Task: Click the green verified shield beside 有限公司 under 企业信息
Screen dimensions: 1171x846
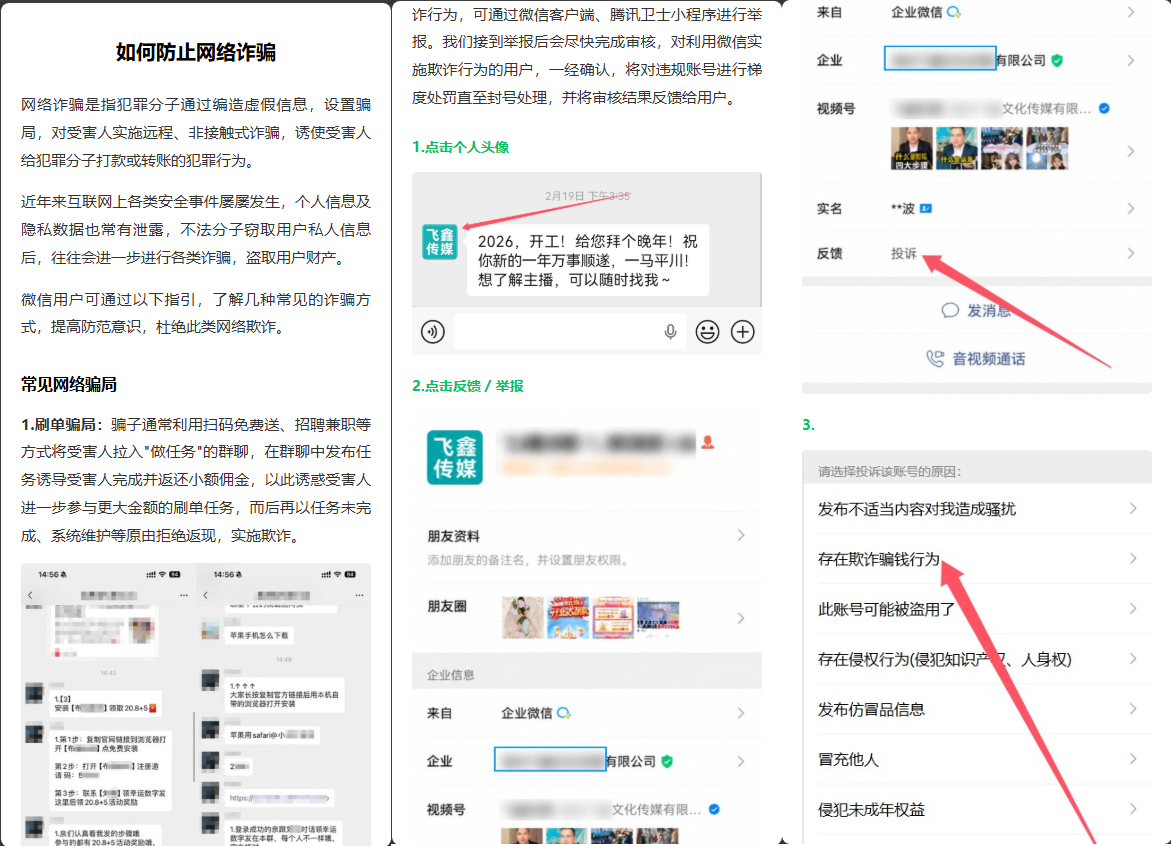Action: pyautogui.click(x=668, y=761)
